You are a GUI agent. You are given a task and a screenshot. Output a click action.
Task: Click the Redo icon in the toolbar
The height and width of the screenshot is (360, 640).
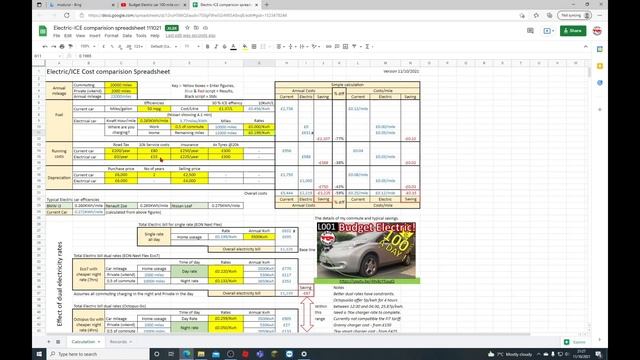[x=53, y=47]
